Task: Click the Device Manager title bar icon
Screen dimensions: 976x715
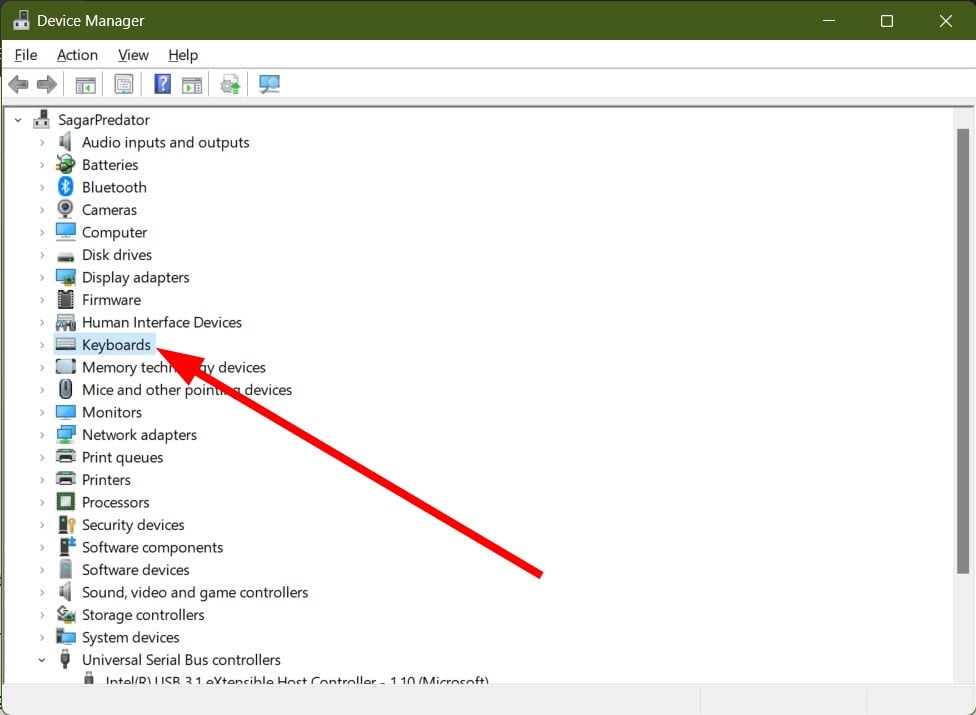Action: click(21, 20)
